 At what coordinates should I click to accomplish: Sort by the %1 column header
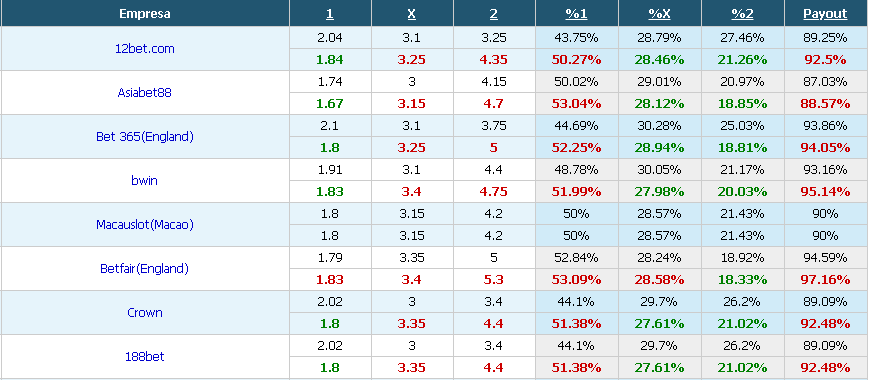click(x=576, y=14)
